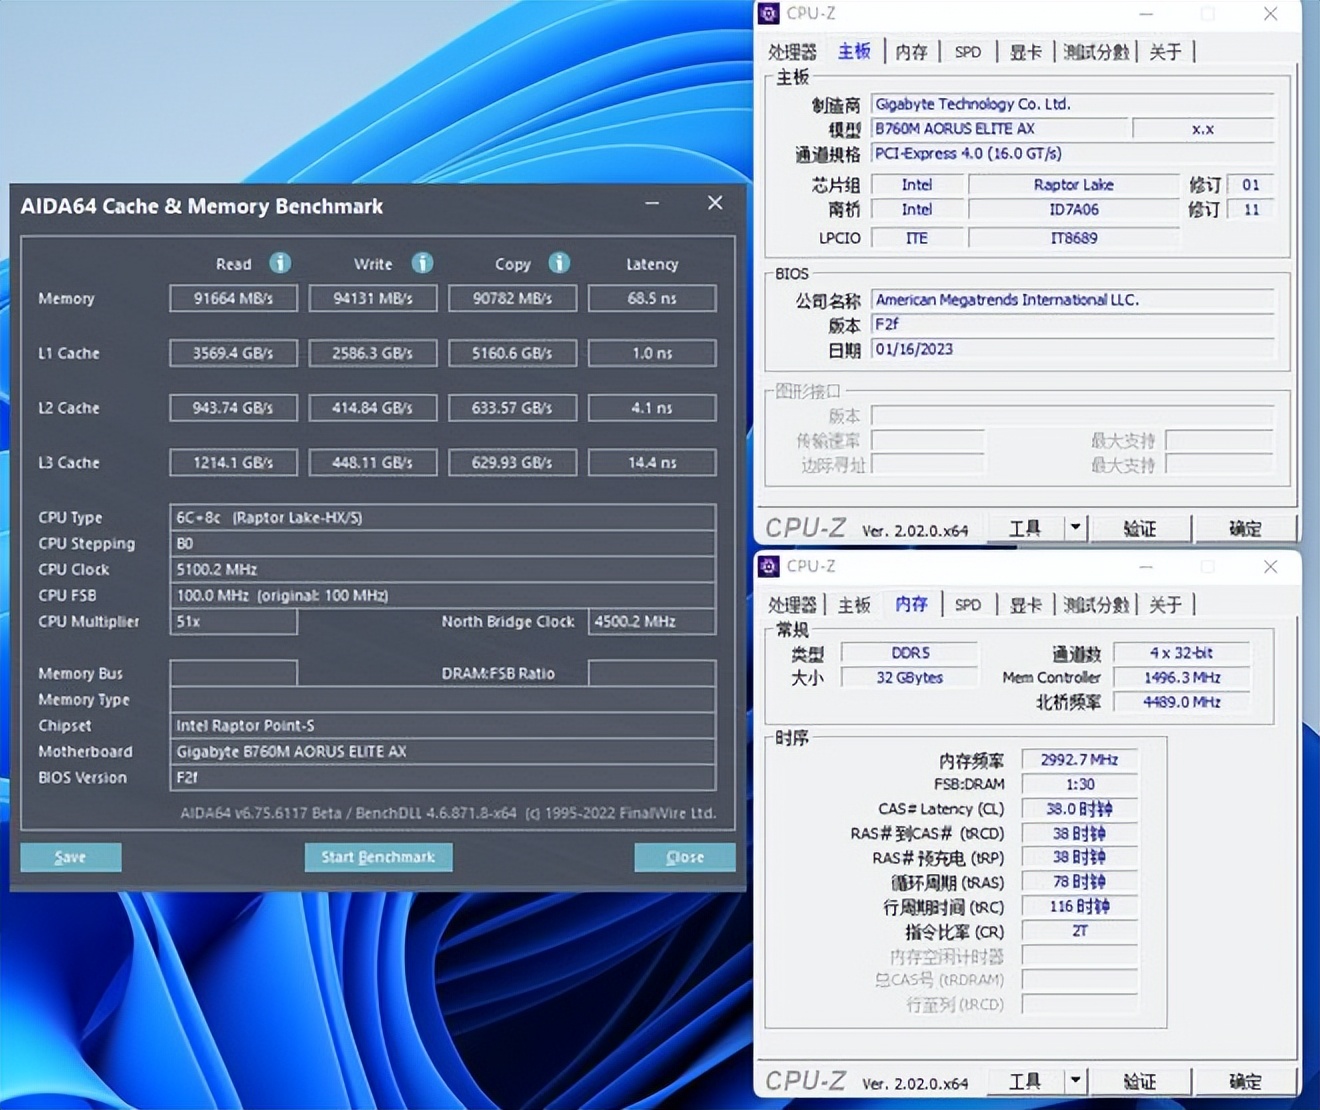Screen dimensions: 1320x1110
Task: Open the 工具 (Tools) dropdown in bottom CPU-Z window
Action: click(x=1023, y=1081)
